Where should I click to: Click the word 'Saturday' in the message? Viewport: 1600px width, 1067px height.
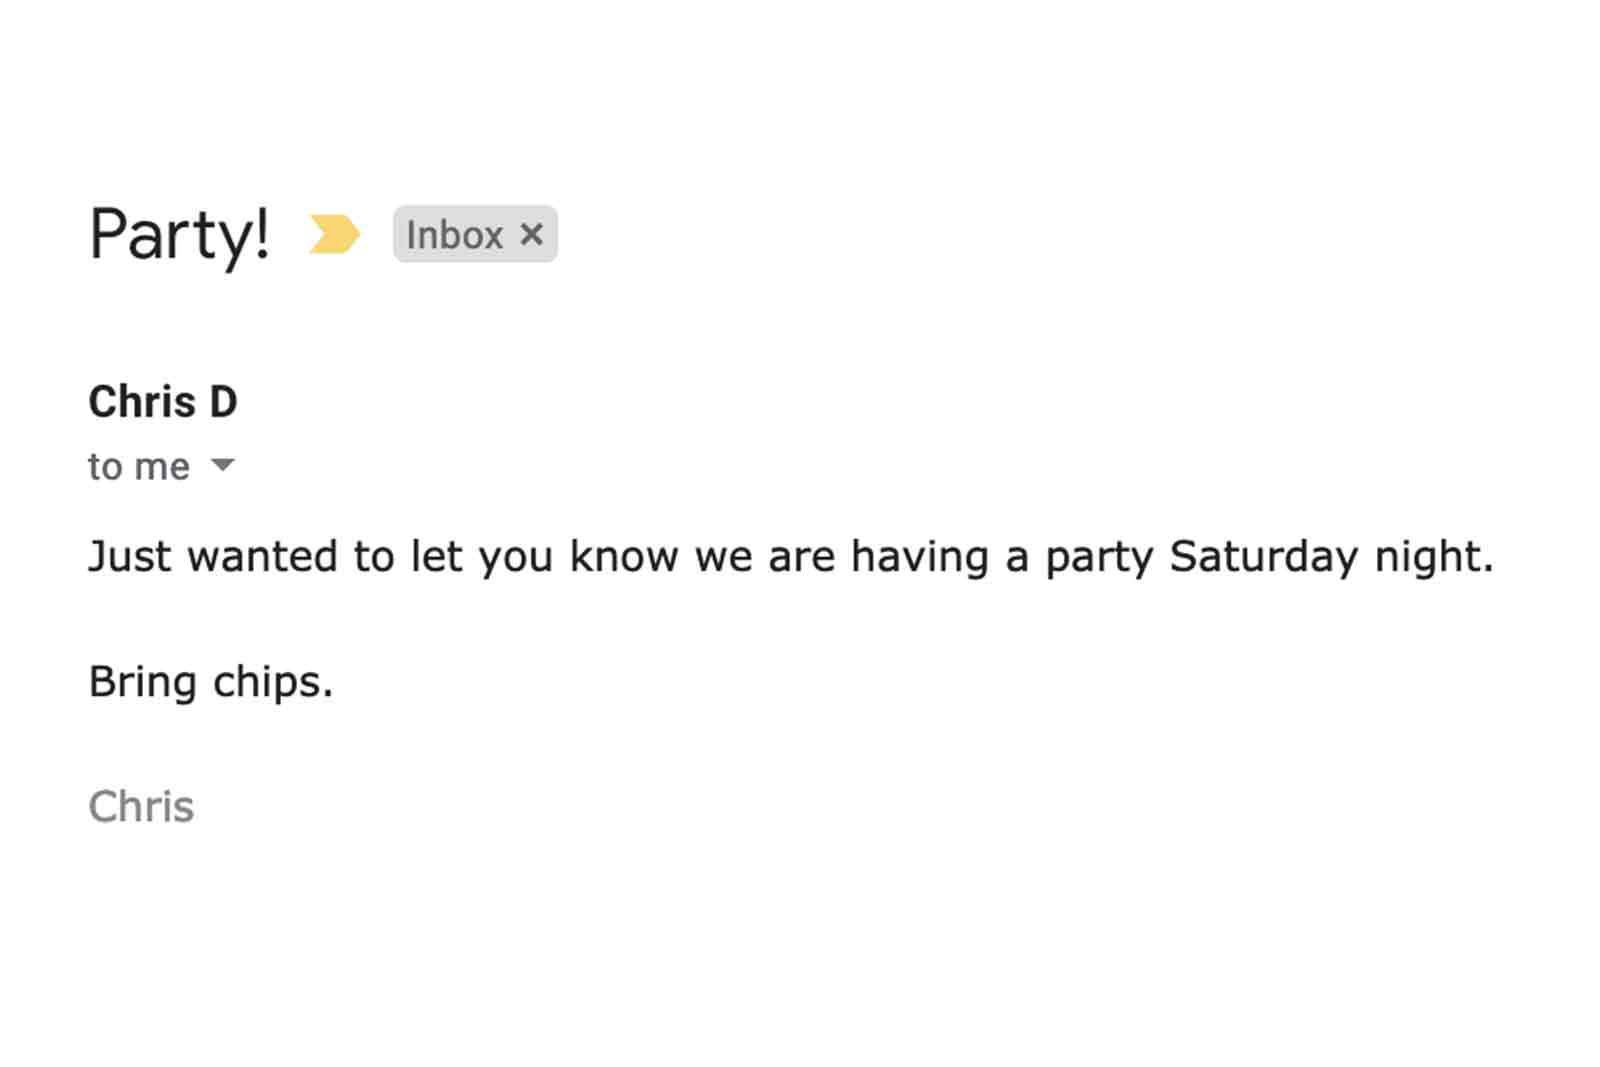coord(1264,557)
